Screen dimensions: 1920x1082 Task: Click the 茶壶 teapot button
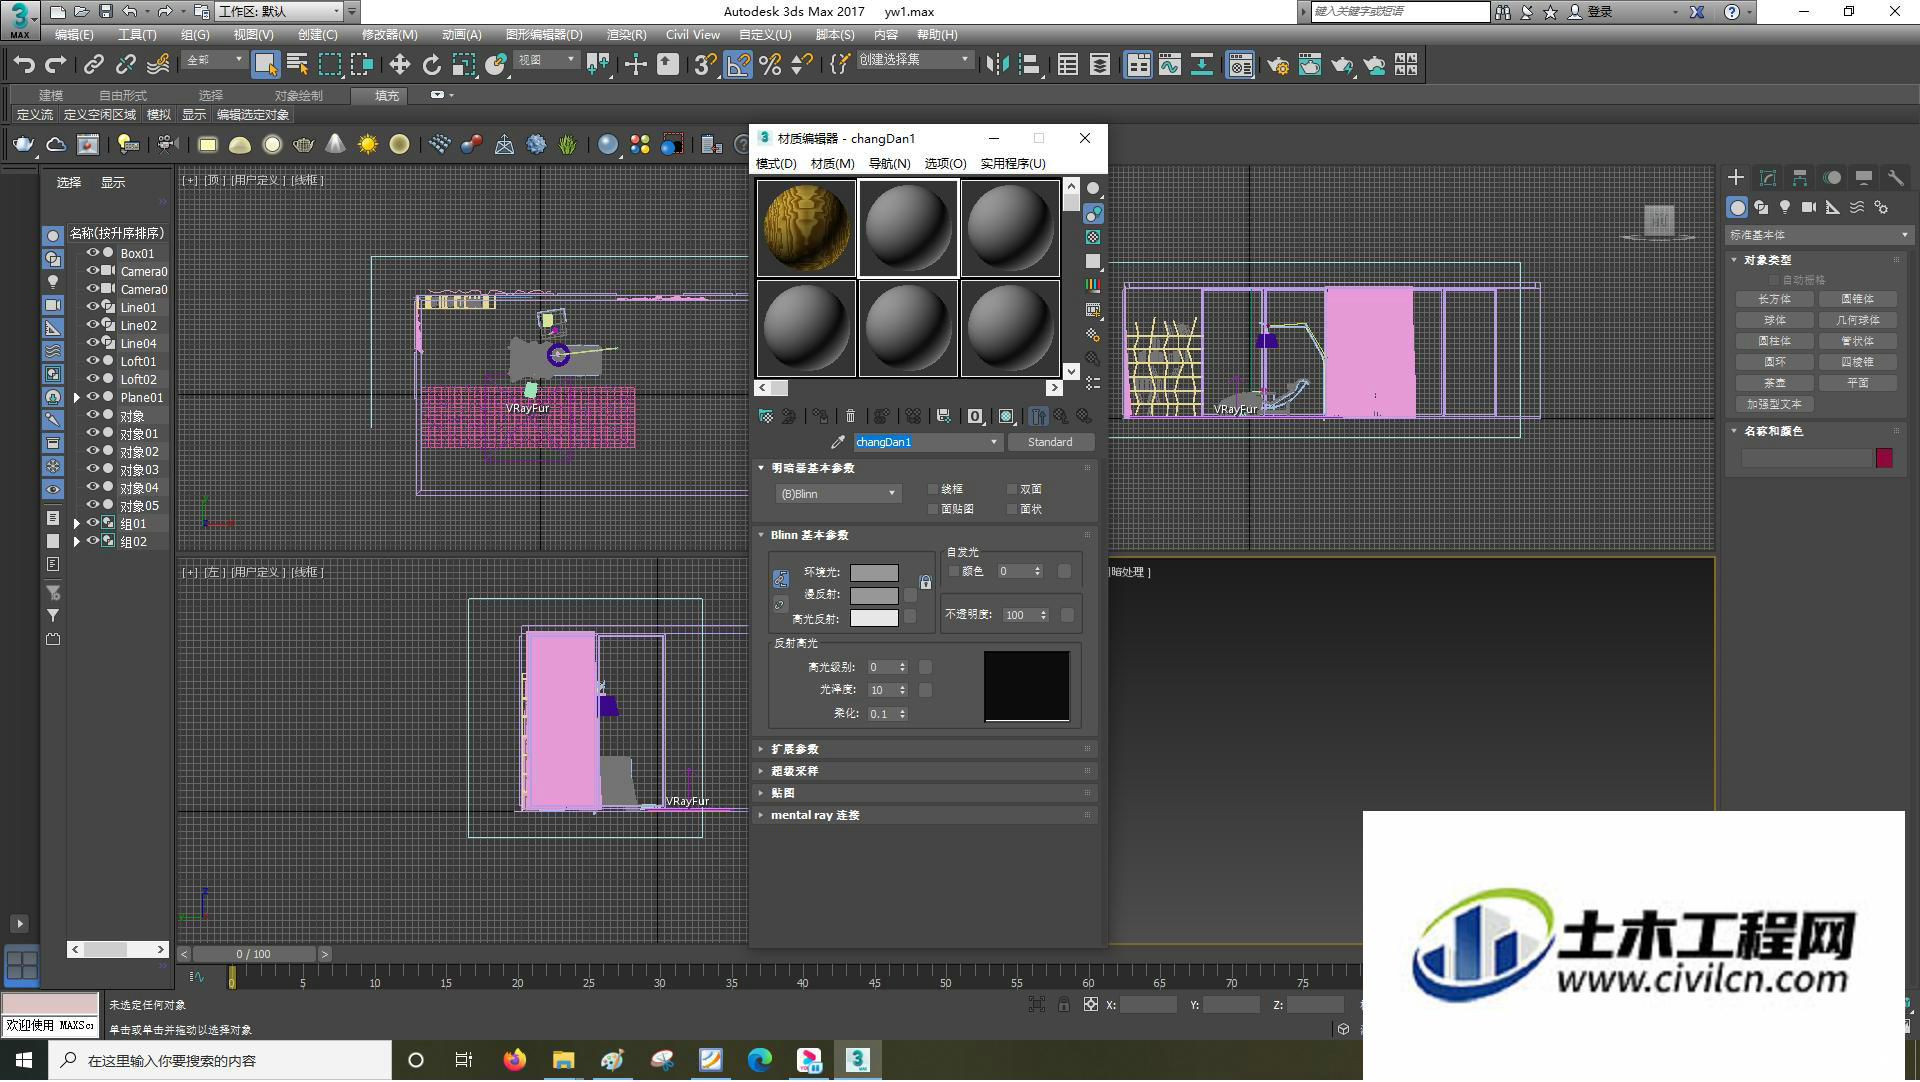tap(1775, 384)
